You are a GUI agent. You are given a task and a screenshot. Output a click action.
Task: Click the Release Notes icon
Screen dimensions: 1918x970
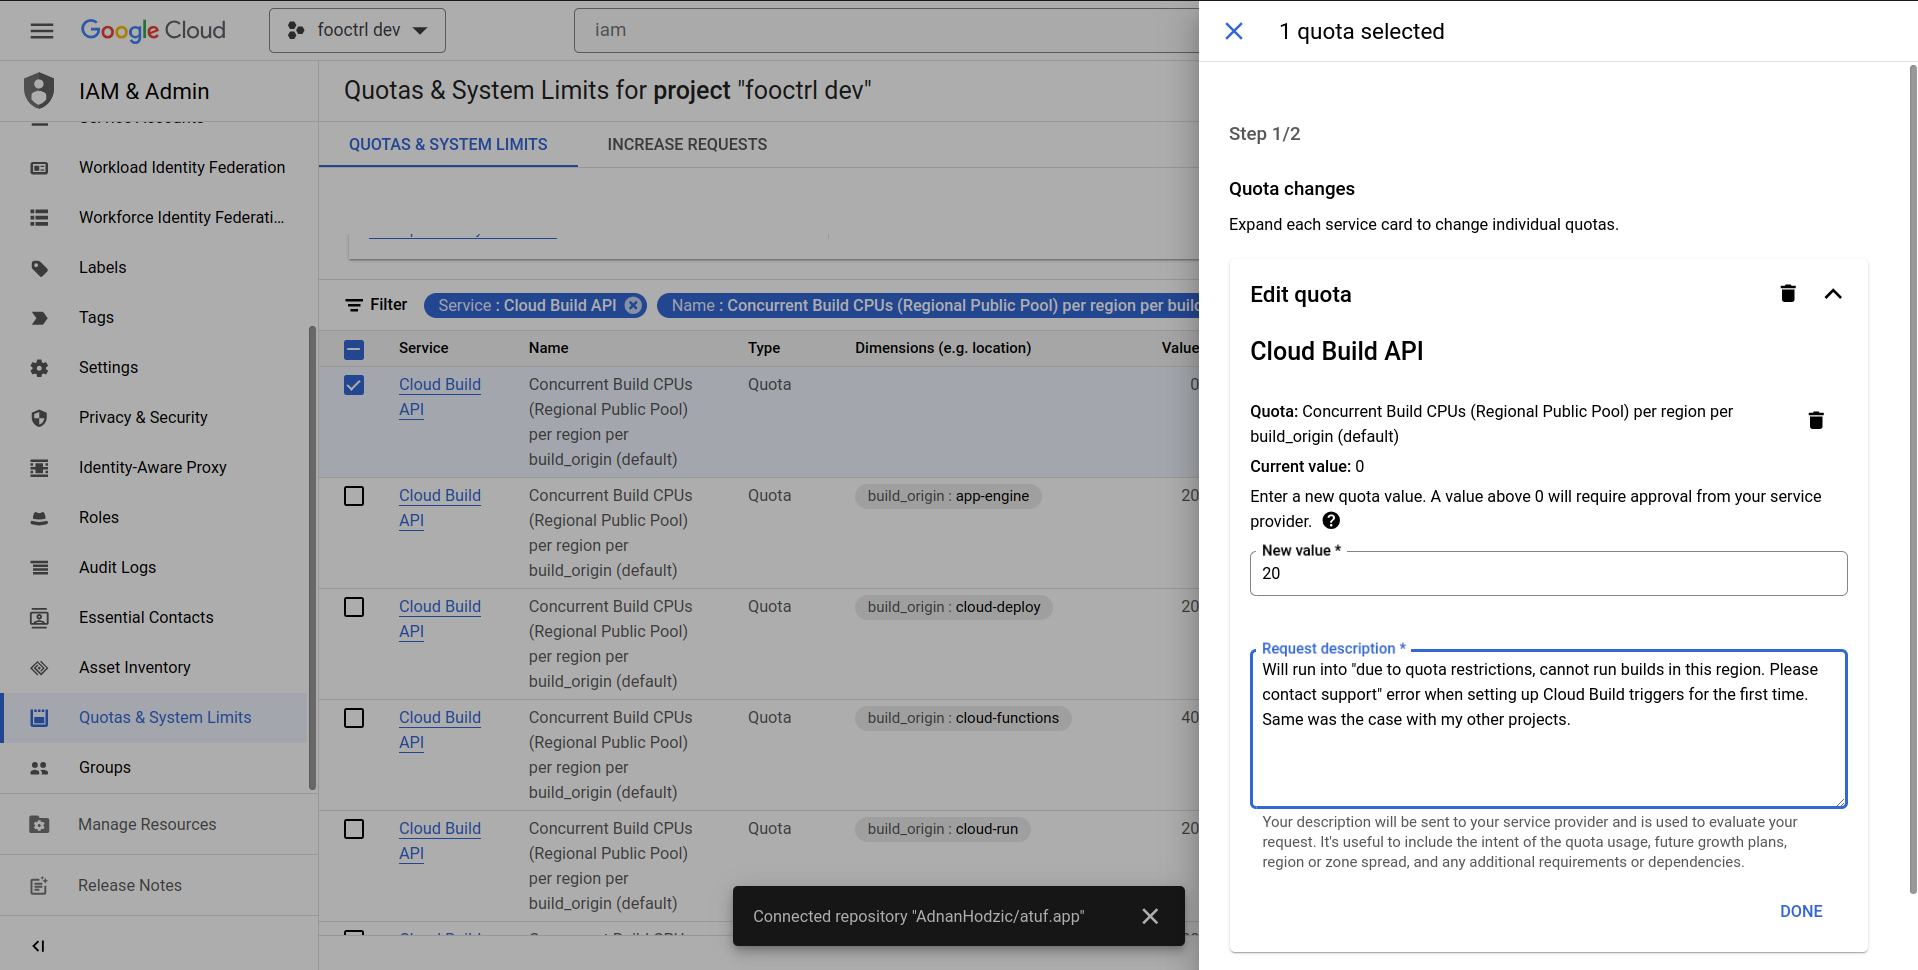pos(39,886)
